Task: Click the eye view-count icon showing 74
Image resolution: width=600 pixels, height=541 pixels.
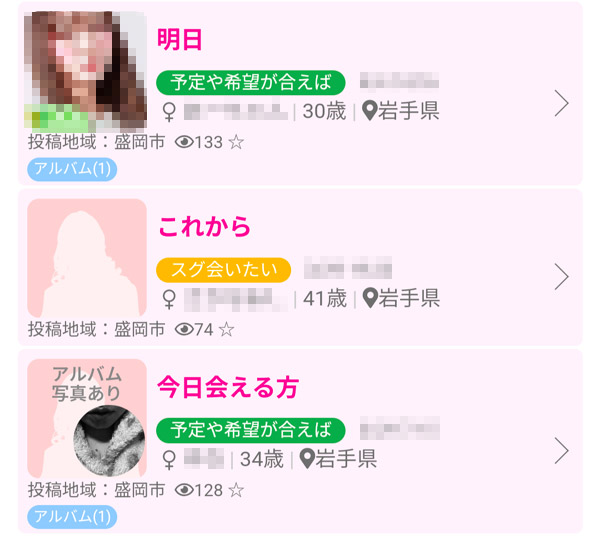Action: coord(184,329)
